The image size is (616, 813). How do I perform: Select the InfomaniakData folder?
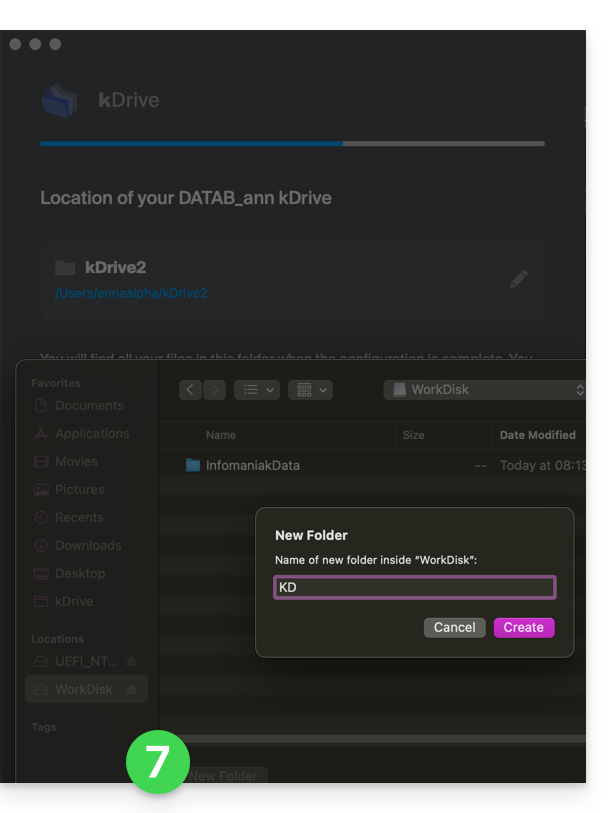252,465
